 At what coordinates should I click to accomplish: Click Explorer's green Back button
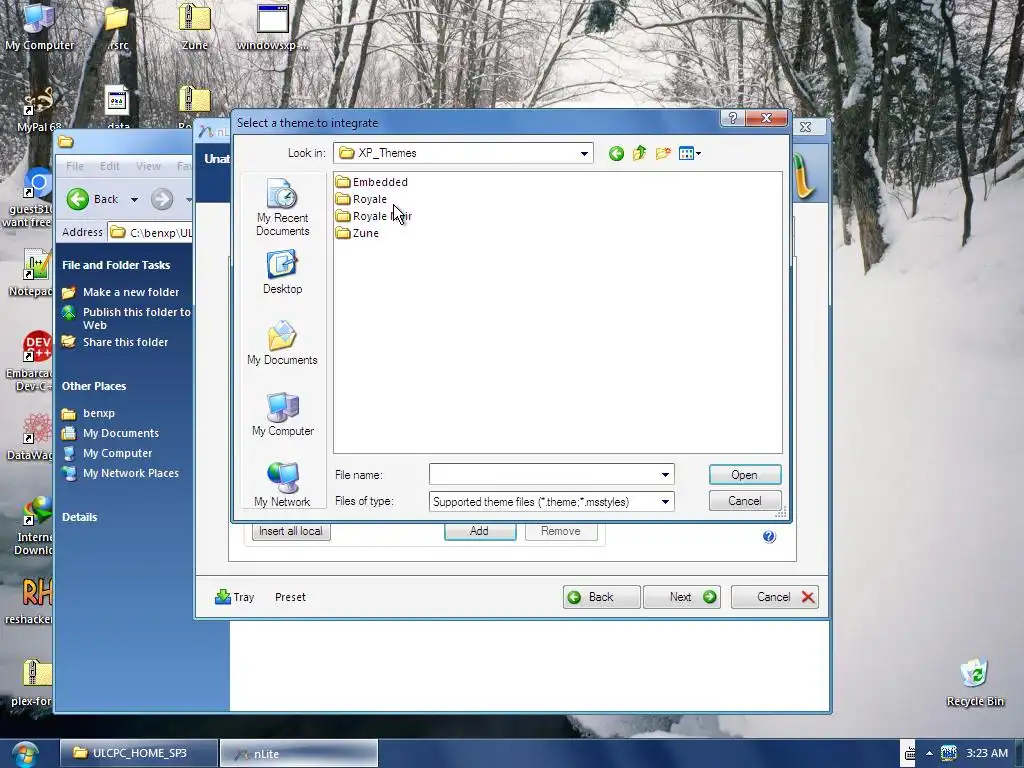(93, 199)
